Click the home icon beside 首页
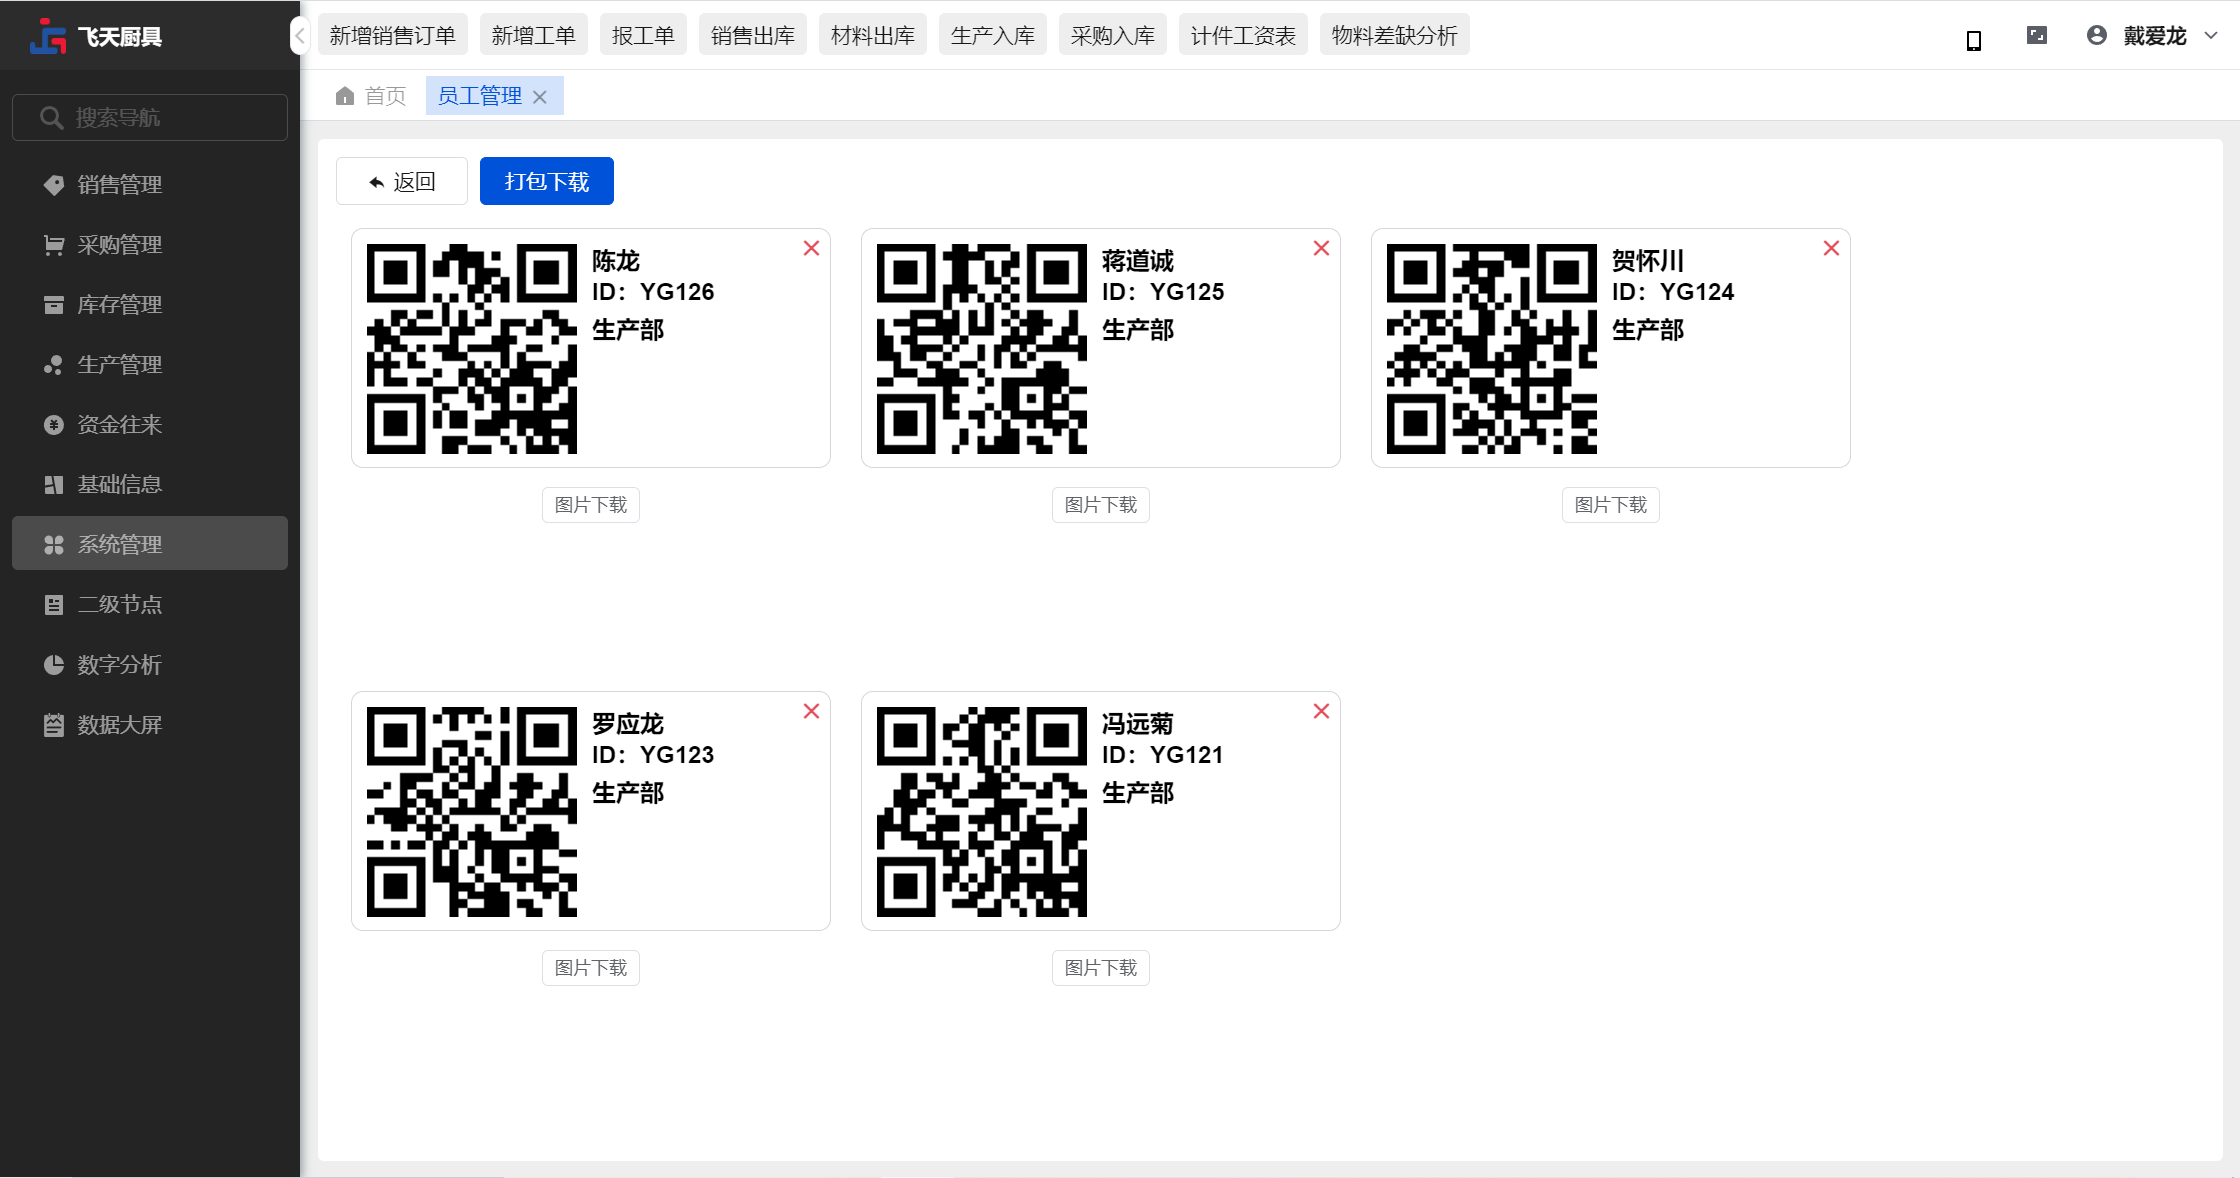Image resolution: width=2240 pixels, height=1178 pixels. [x=345, y=96]
